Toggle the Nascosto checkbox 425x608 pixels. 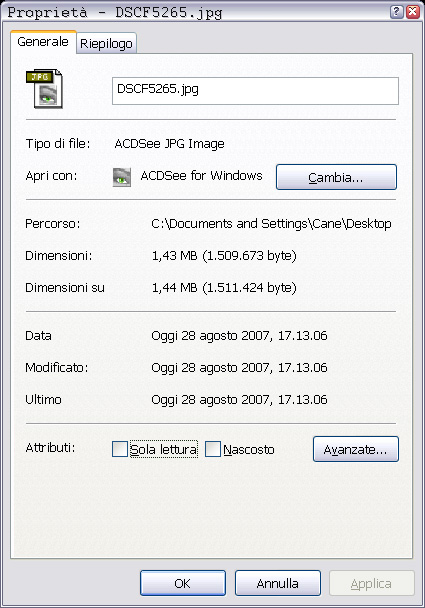(213, 449)
